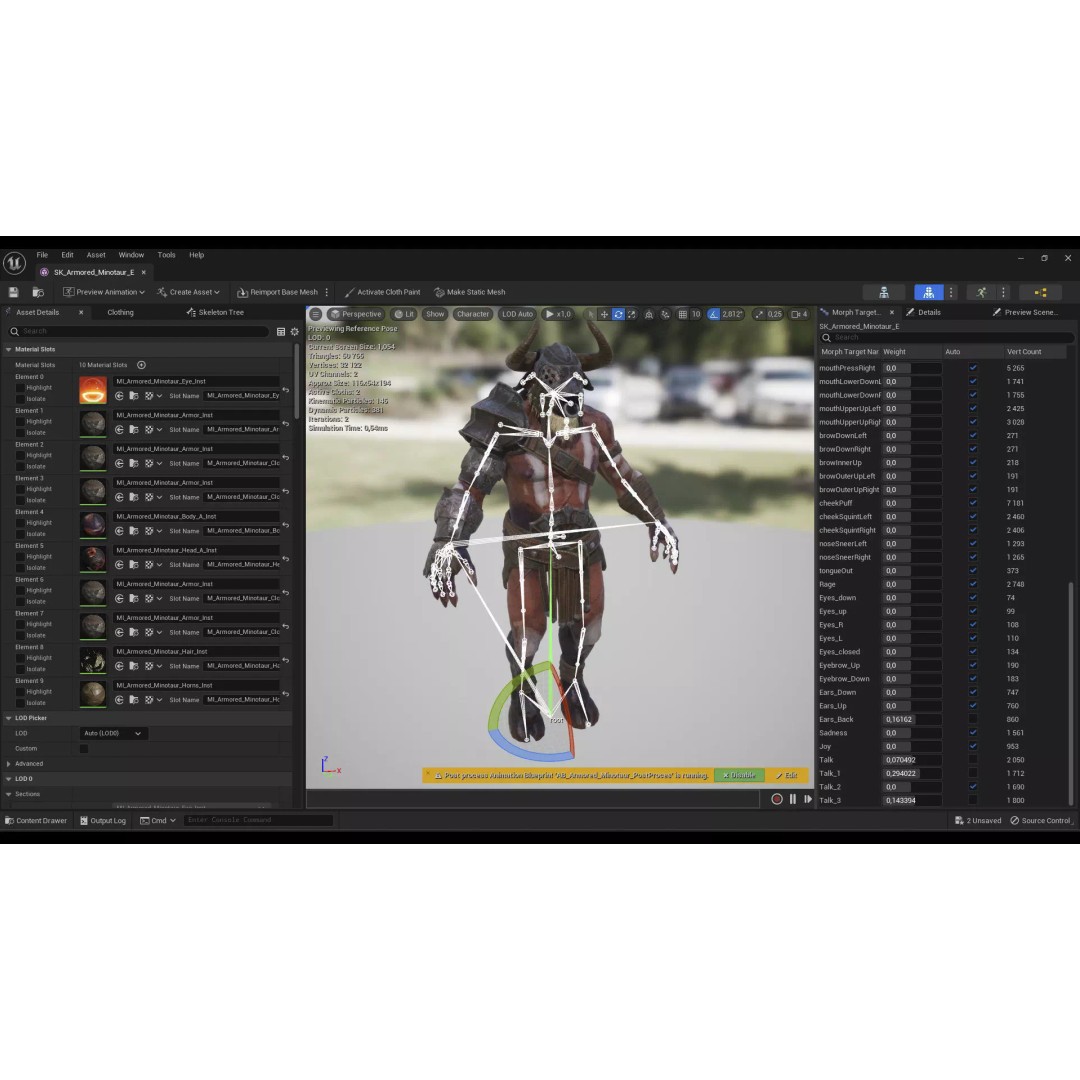Image resolution: width=1080 pixels, height=1080 pixels.
Task: Switch to the Preview Scene tab
Action: coord(1026,313)
